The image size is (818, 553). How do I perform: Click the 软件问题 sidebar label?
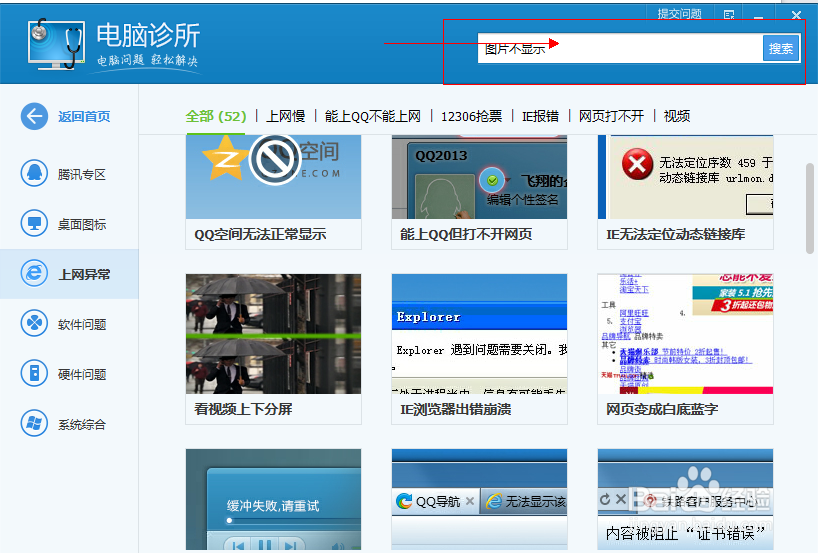82,324
